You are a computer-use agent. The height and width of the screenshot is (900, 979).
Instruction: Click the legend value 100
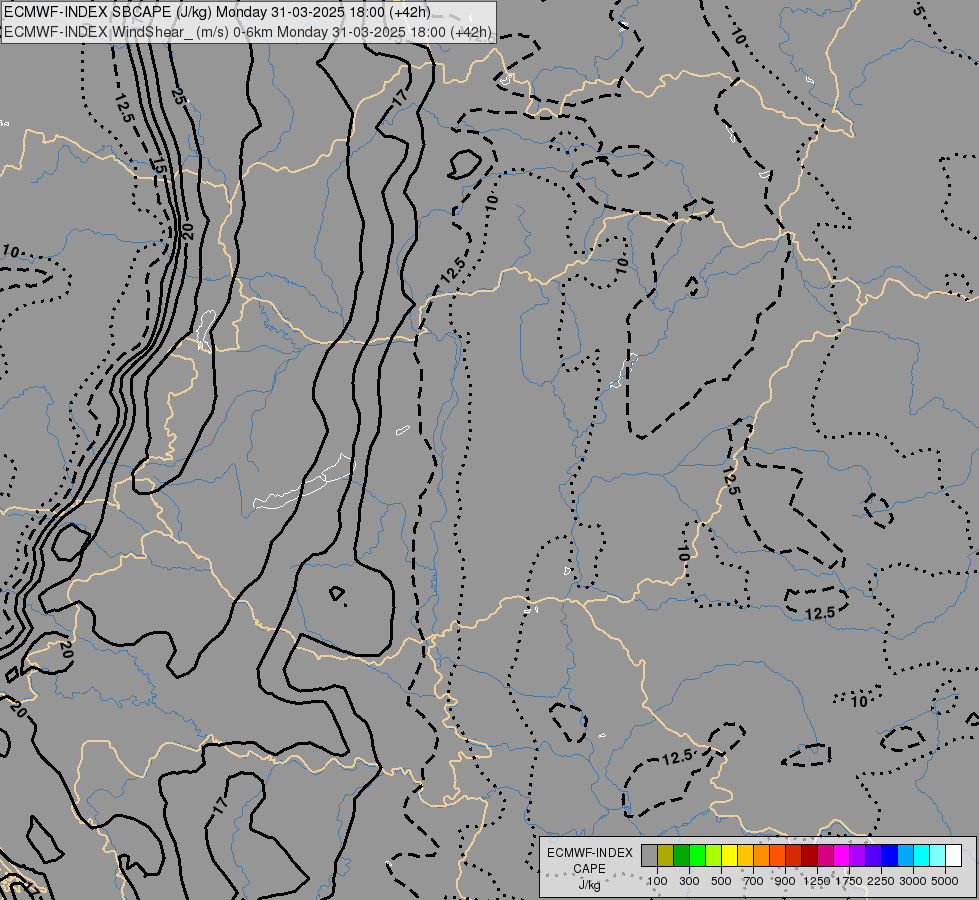coord(657,881)
